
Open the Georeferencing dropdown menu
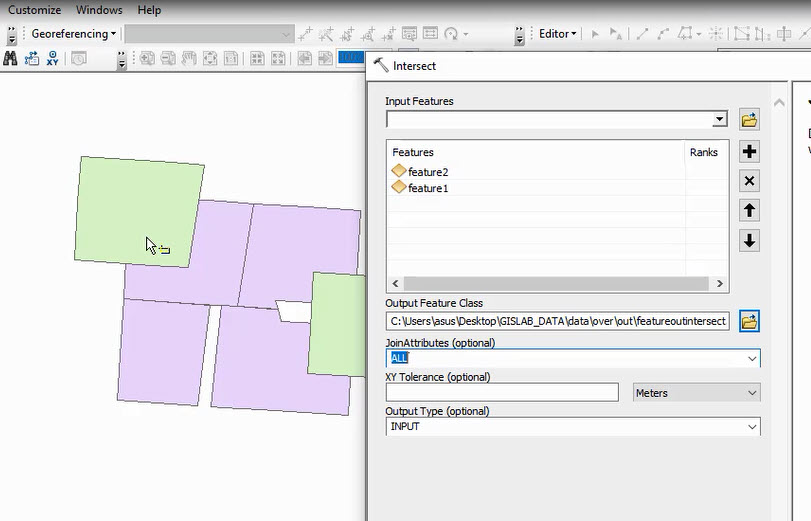pos(74,34)
